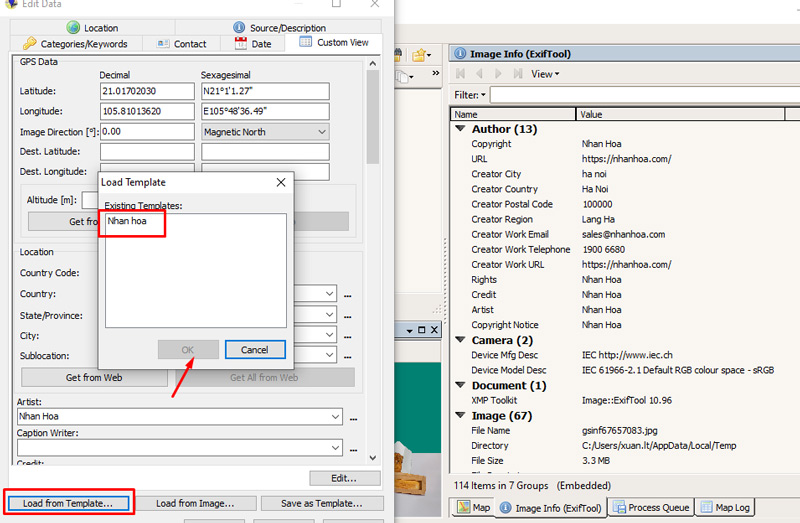Image resolution: width=800 pixels, height=523 pixels.
Task: Open the View dropdown in Image Info
Action: coord(545,74)
